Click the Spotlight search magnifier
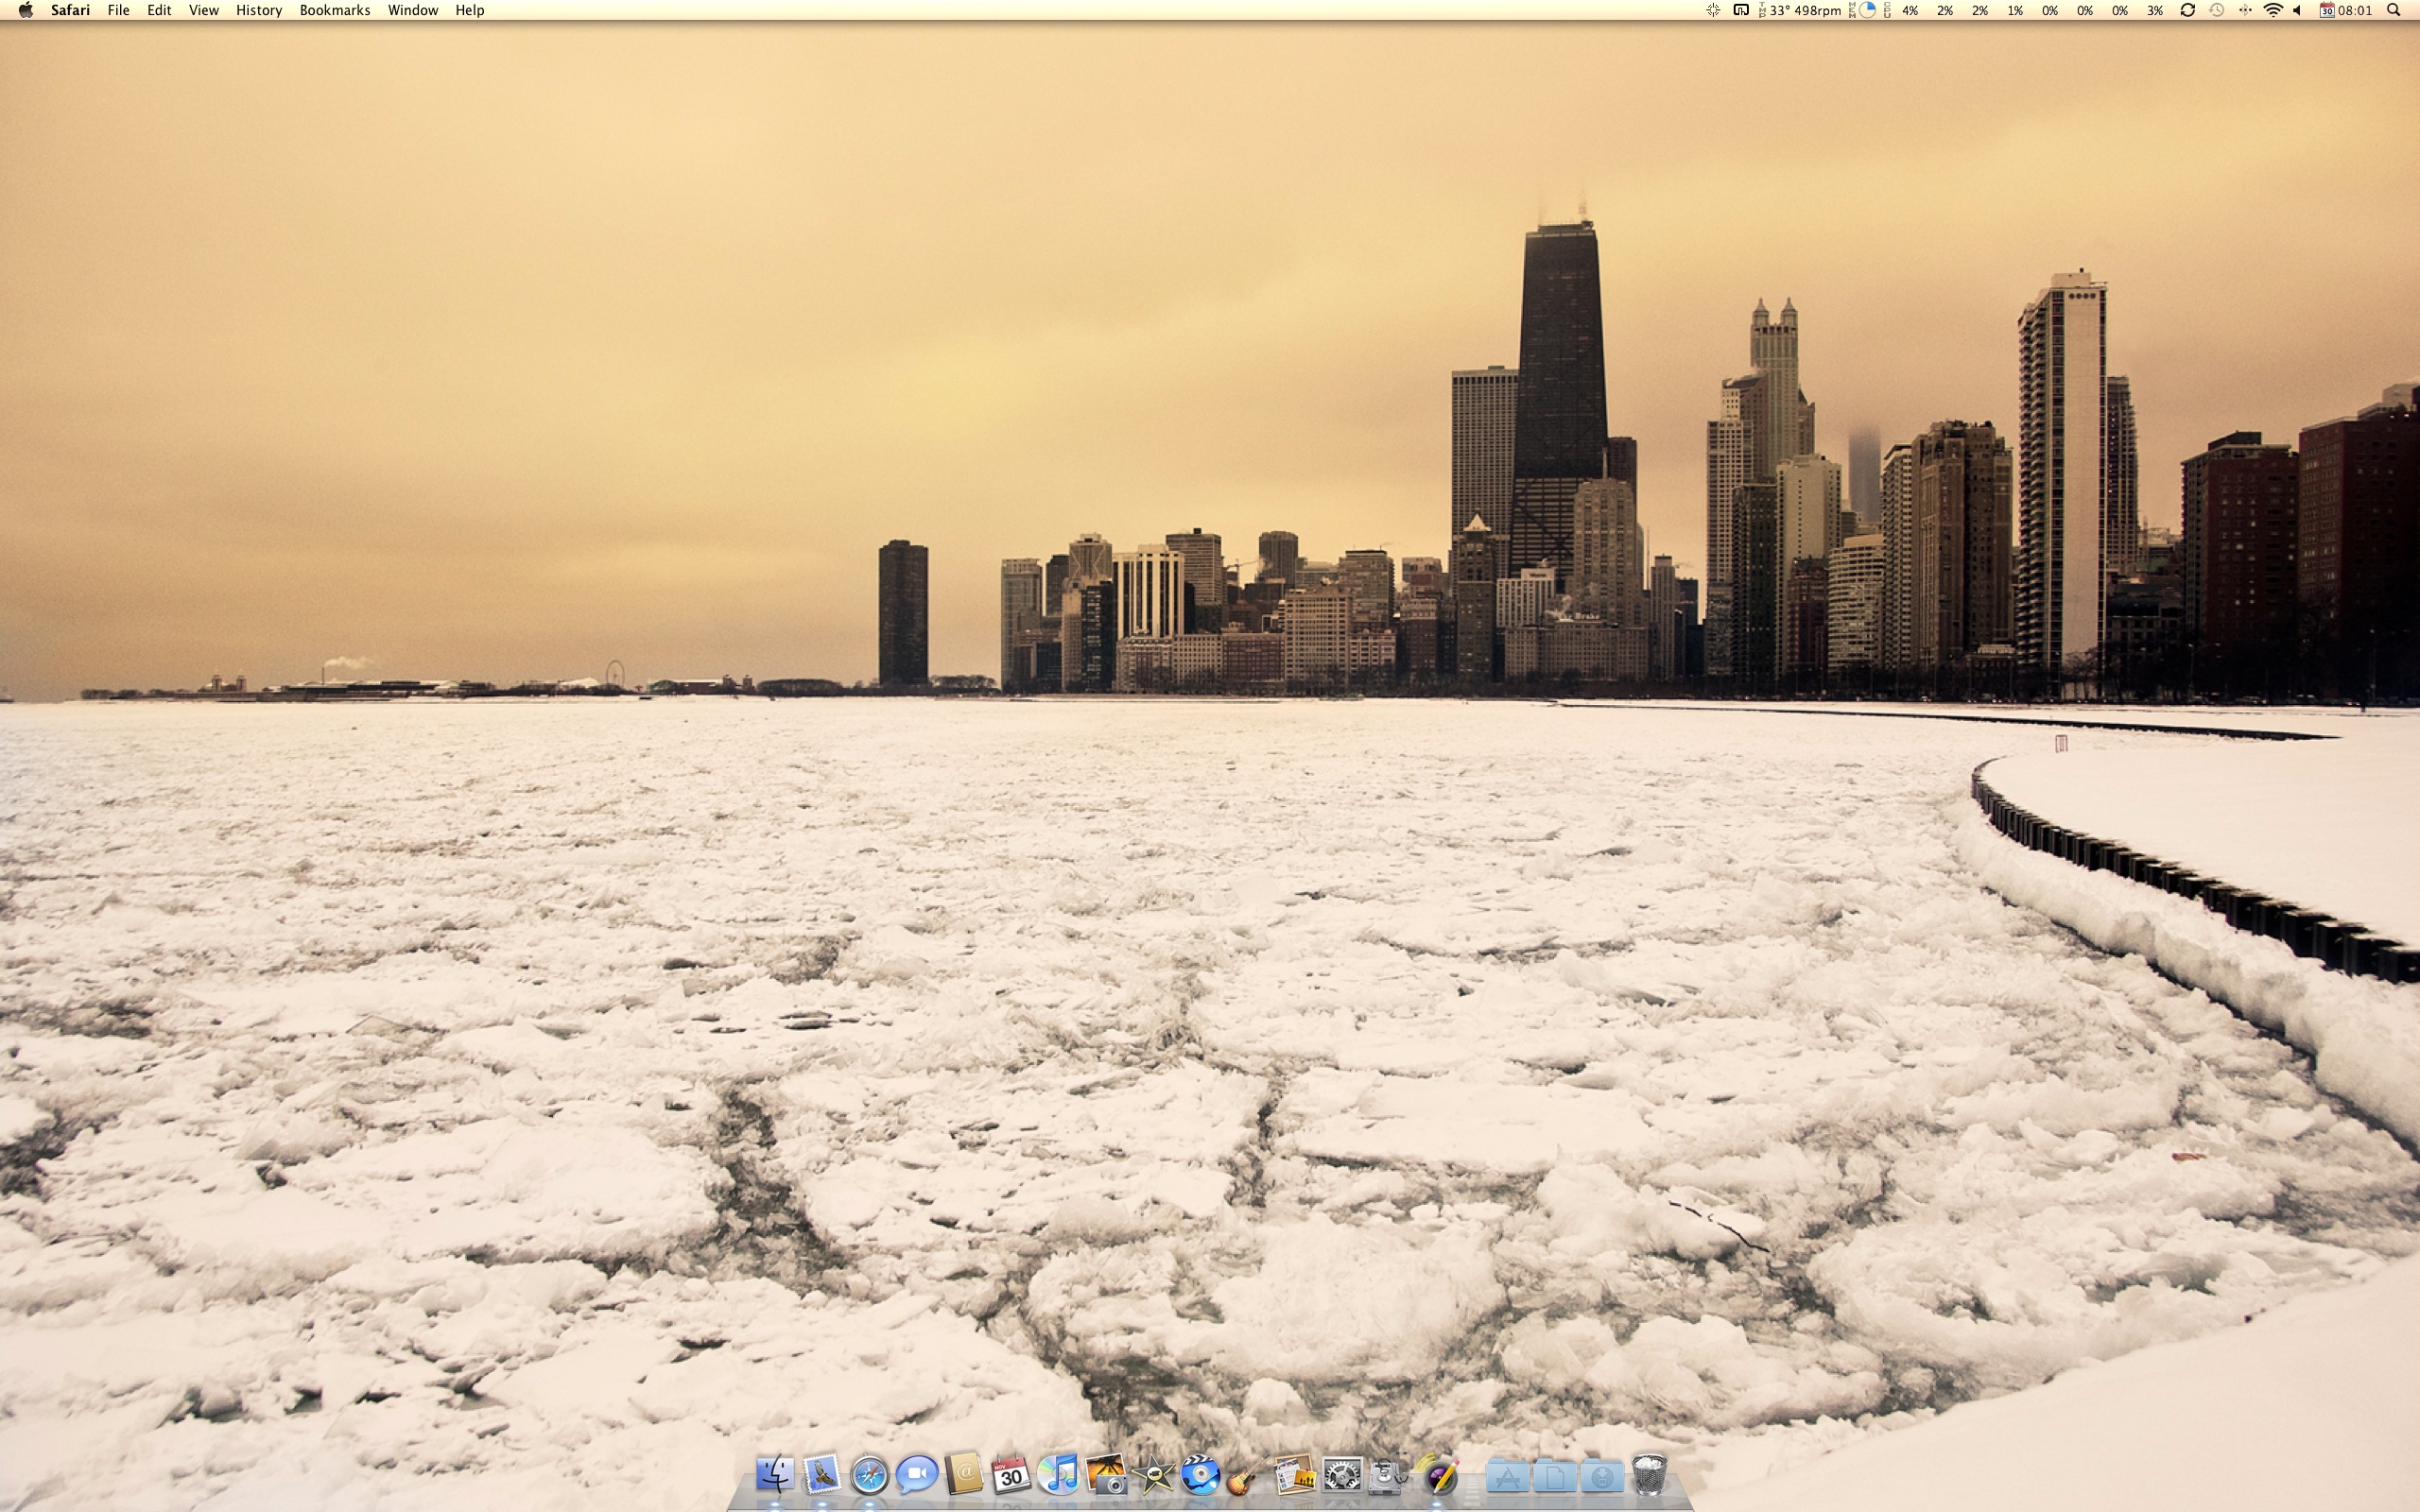Screen dimensions: 2420x1512 [2394, 10]
